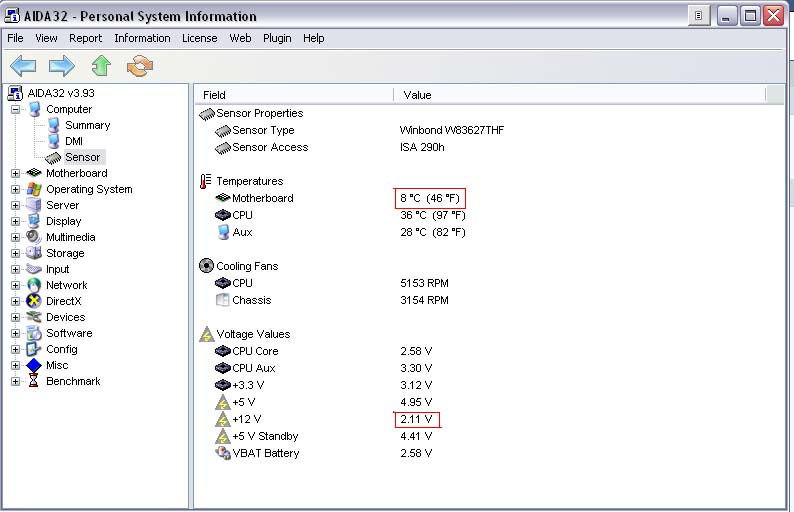Click the Storage drive icon
794x512 pixels.
[34, 253]
